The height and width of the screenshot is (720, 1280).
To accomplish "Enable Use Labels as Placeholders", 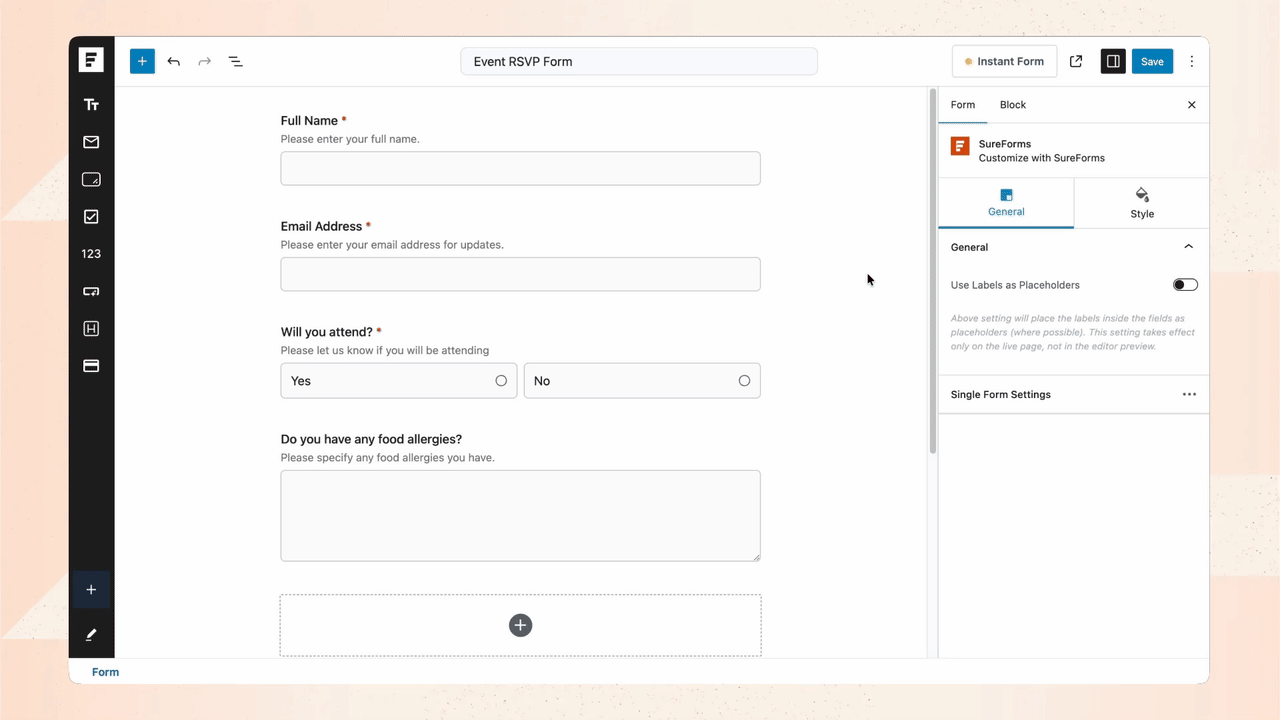I will (1185, 285).
